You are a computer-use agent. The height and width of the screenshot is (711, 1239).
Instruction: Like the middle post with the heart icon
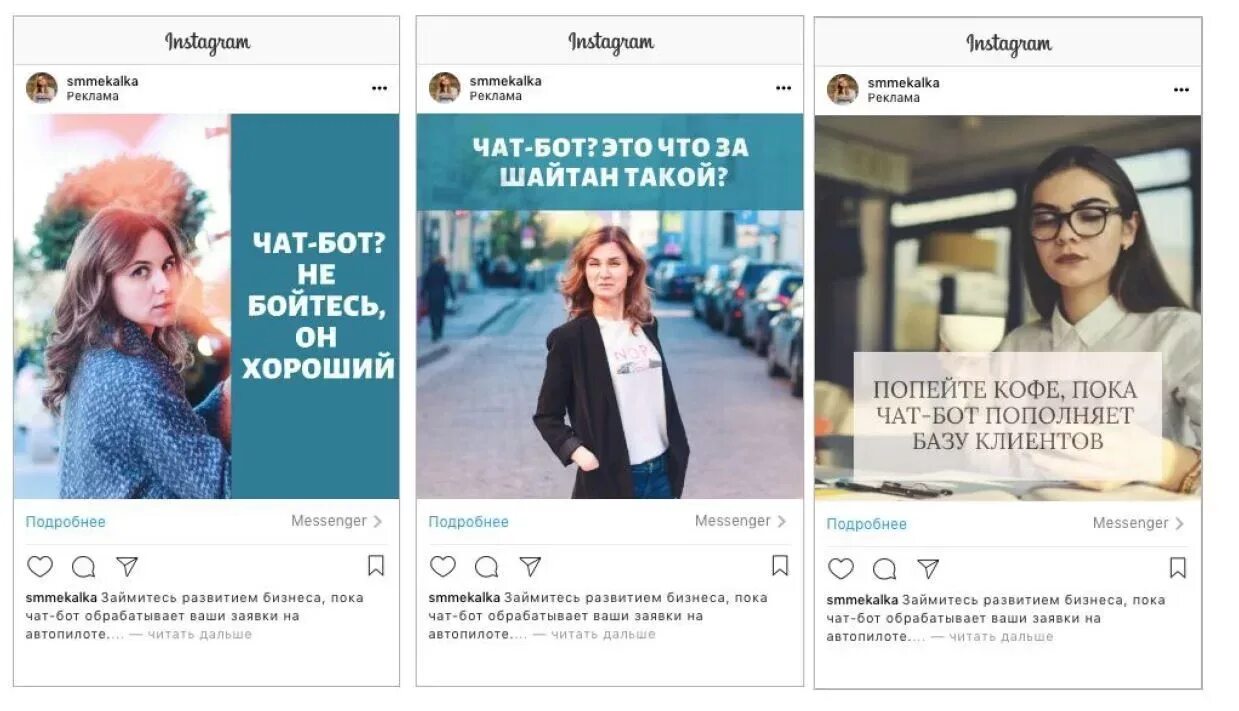tap(443, 566)
